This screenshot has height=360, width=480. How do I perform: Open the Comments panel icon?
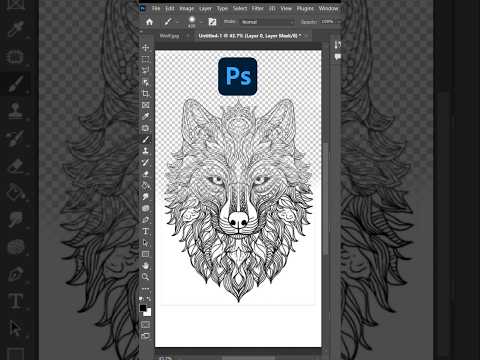click(x=338, y=57)
